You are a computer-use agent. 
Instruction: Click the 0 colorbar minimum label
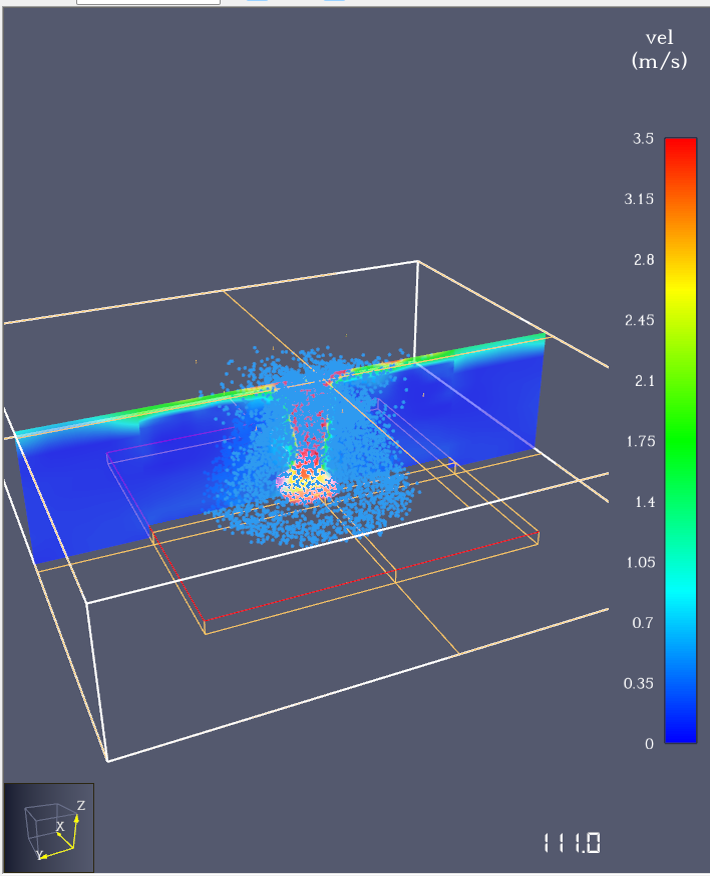(649, 744)
